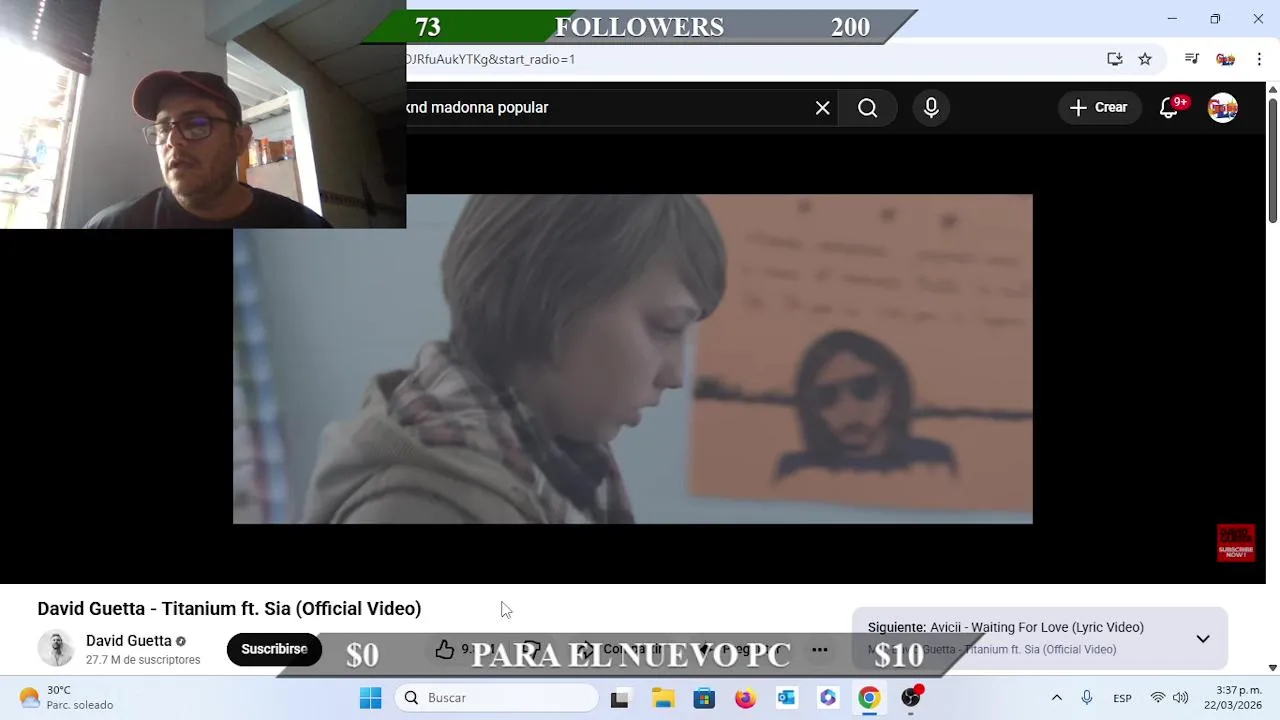Open the OBS Studio taskbar icon

pyautogui.click(x=910, y=698)
